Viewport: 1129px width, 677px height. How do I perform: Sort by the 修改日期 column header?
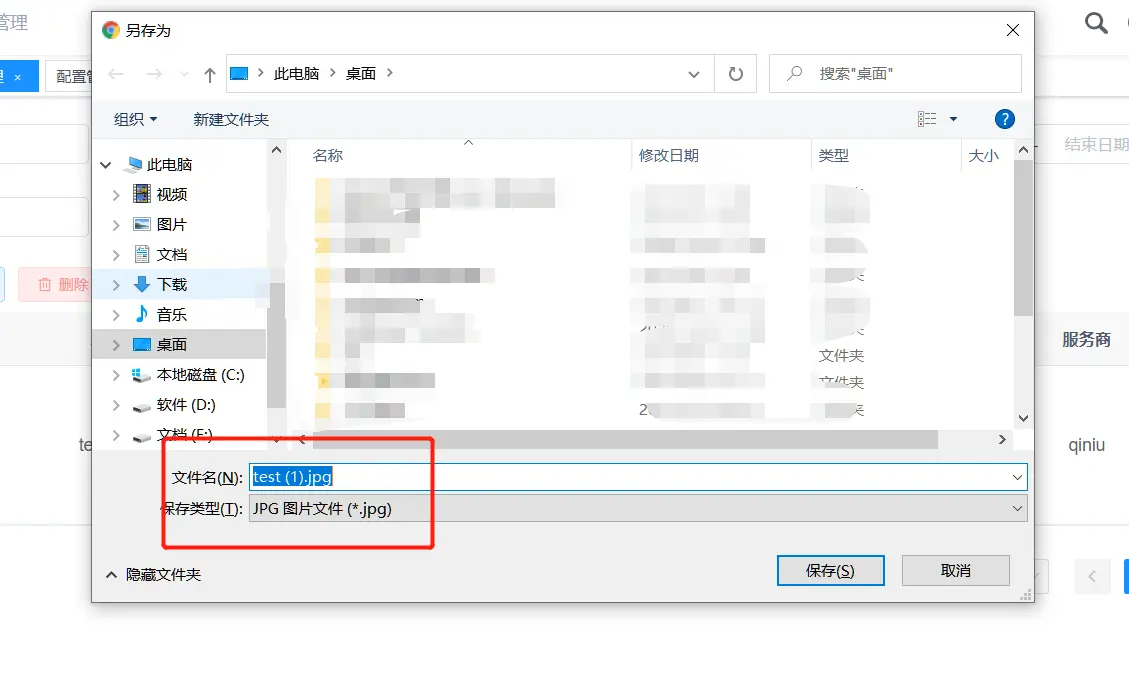pyautogui.click(x=668, y=156)
